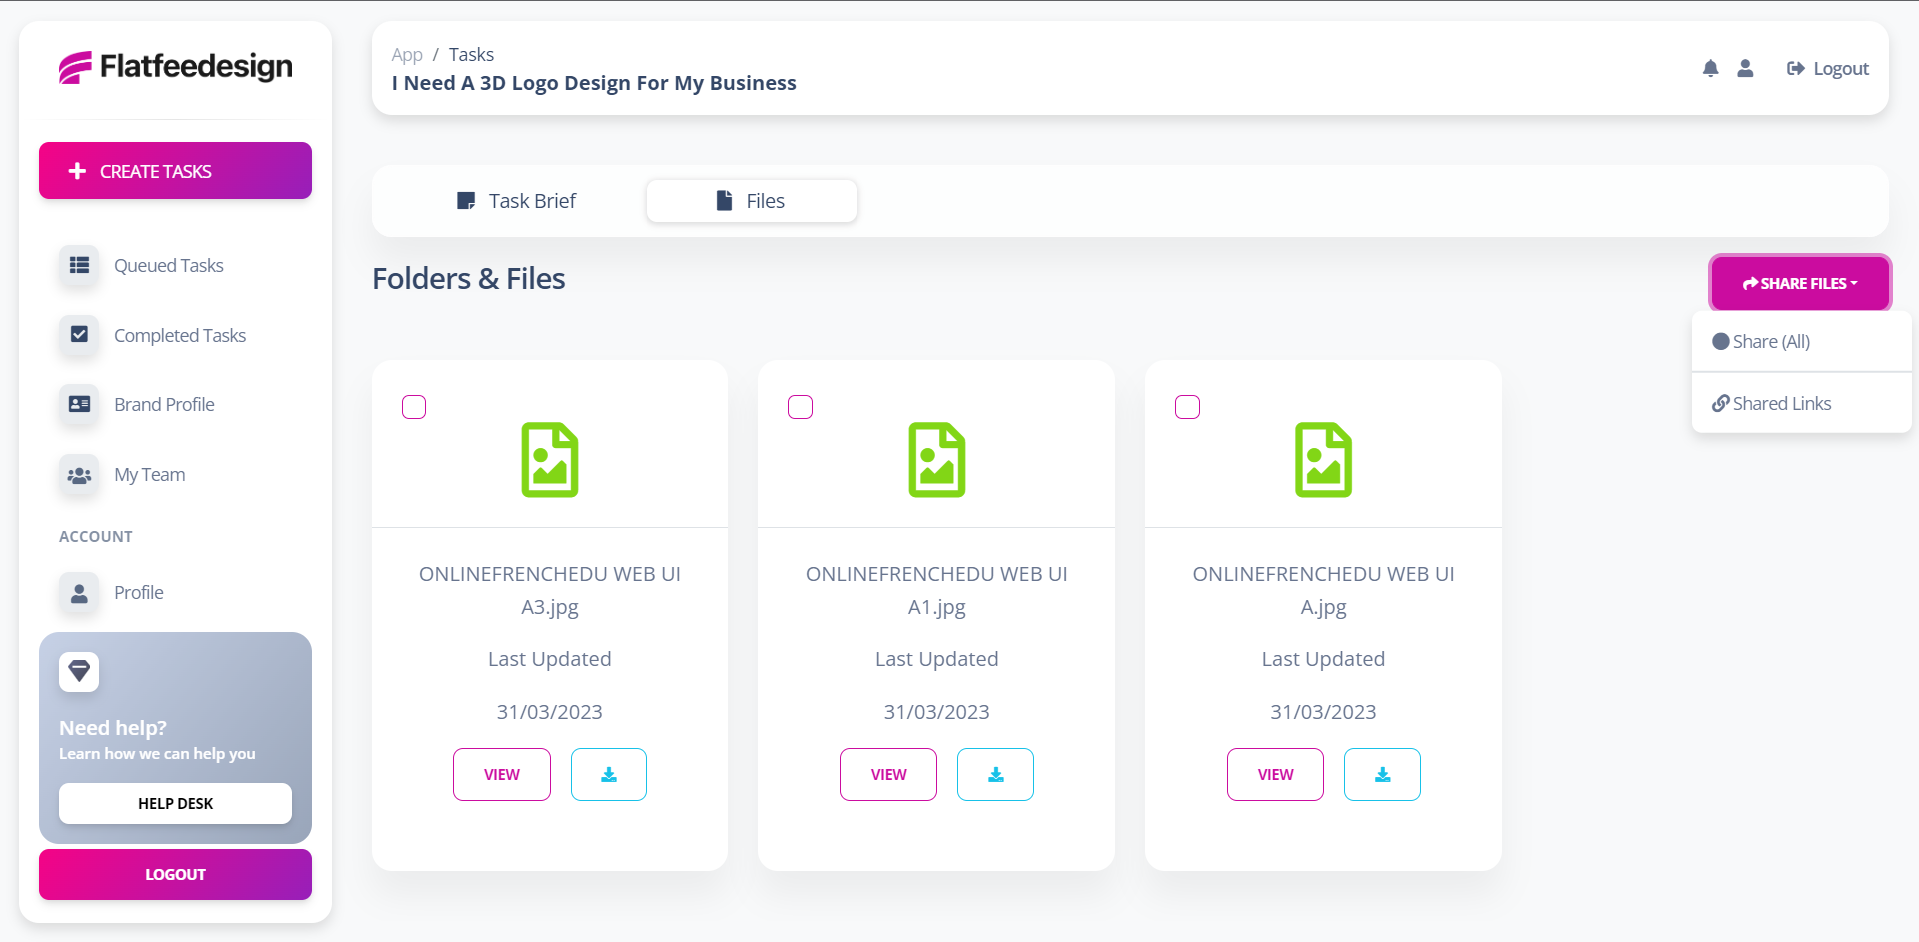Click ONLINEFRENCHEDU WEB UI A.jpg filename
Image resolution: width=1919 pixels, height=942 pixels.
coord(1324,590)
